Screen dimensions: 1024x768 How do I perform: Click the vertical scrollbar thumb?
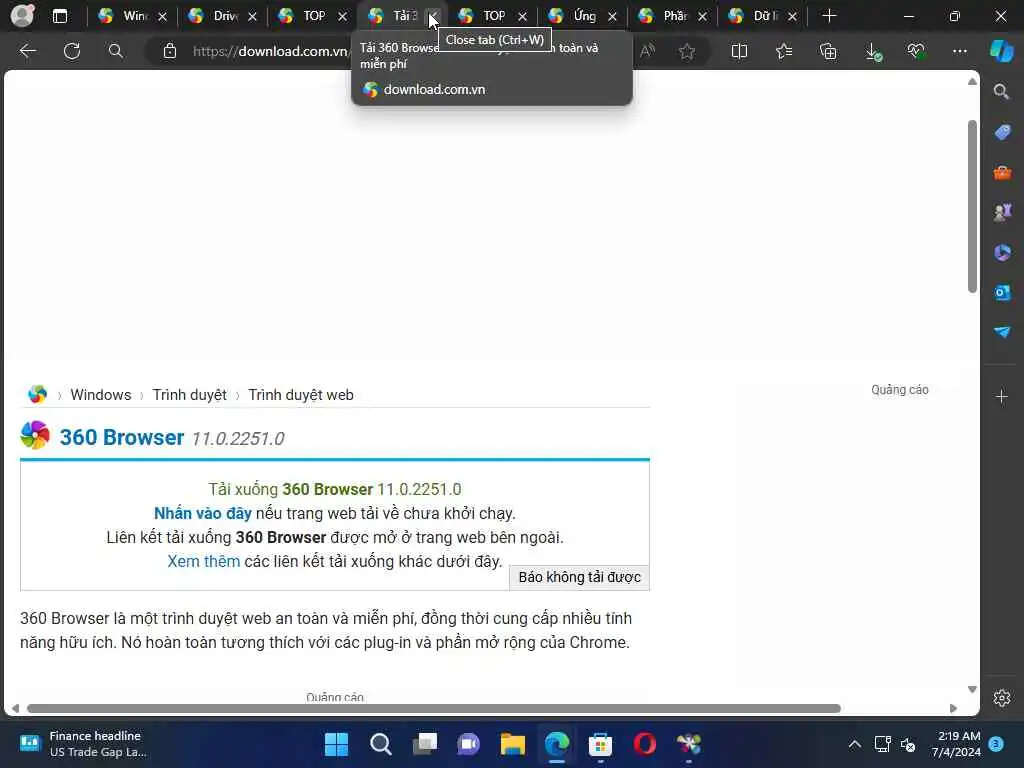pyautogui.click(x=972, y=206)
